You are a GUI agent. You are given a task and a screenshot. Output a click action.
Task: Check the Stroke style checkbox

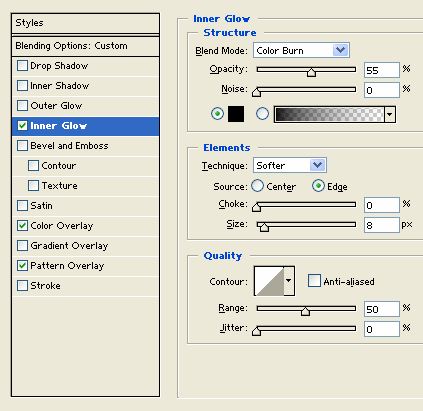22,285
